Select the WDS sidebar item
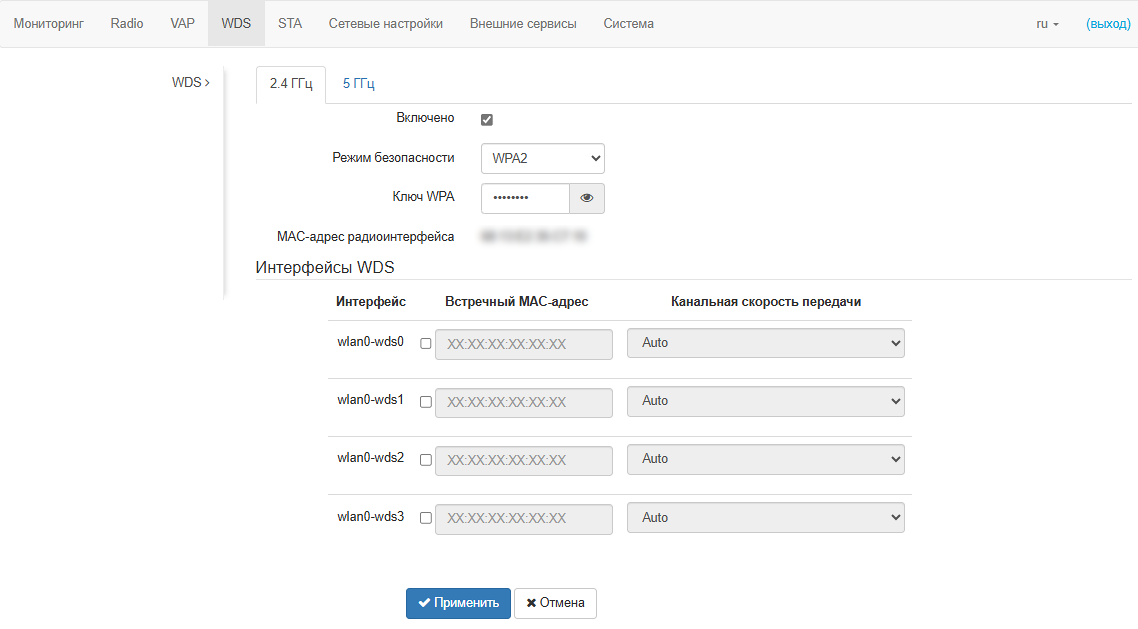This screenshot has height=629, width=1138. tap(190, 82)
